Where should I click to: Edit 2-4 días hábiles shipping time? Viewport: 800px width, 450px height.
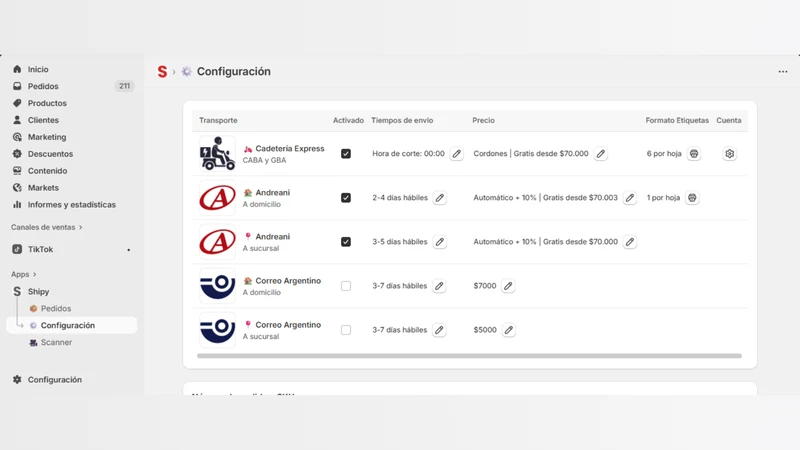pos(439,197)
